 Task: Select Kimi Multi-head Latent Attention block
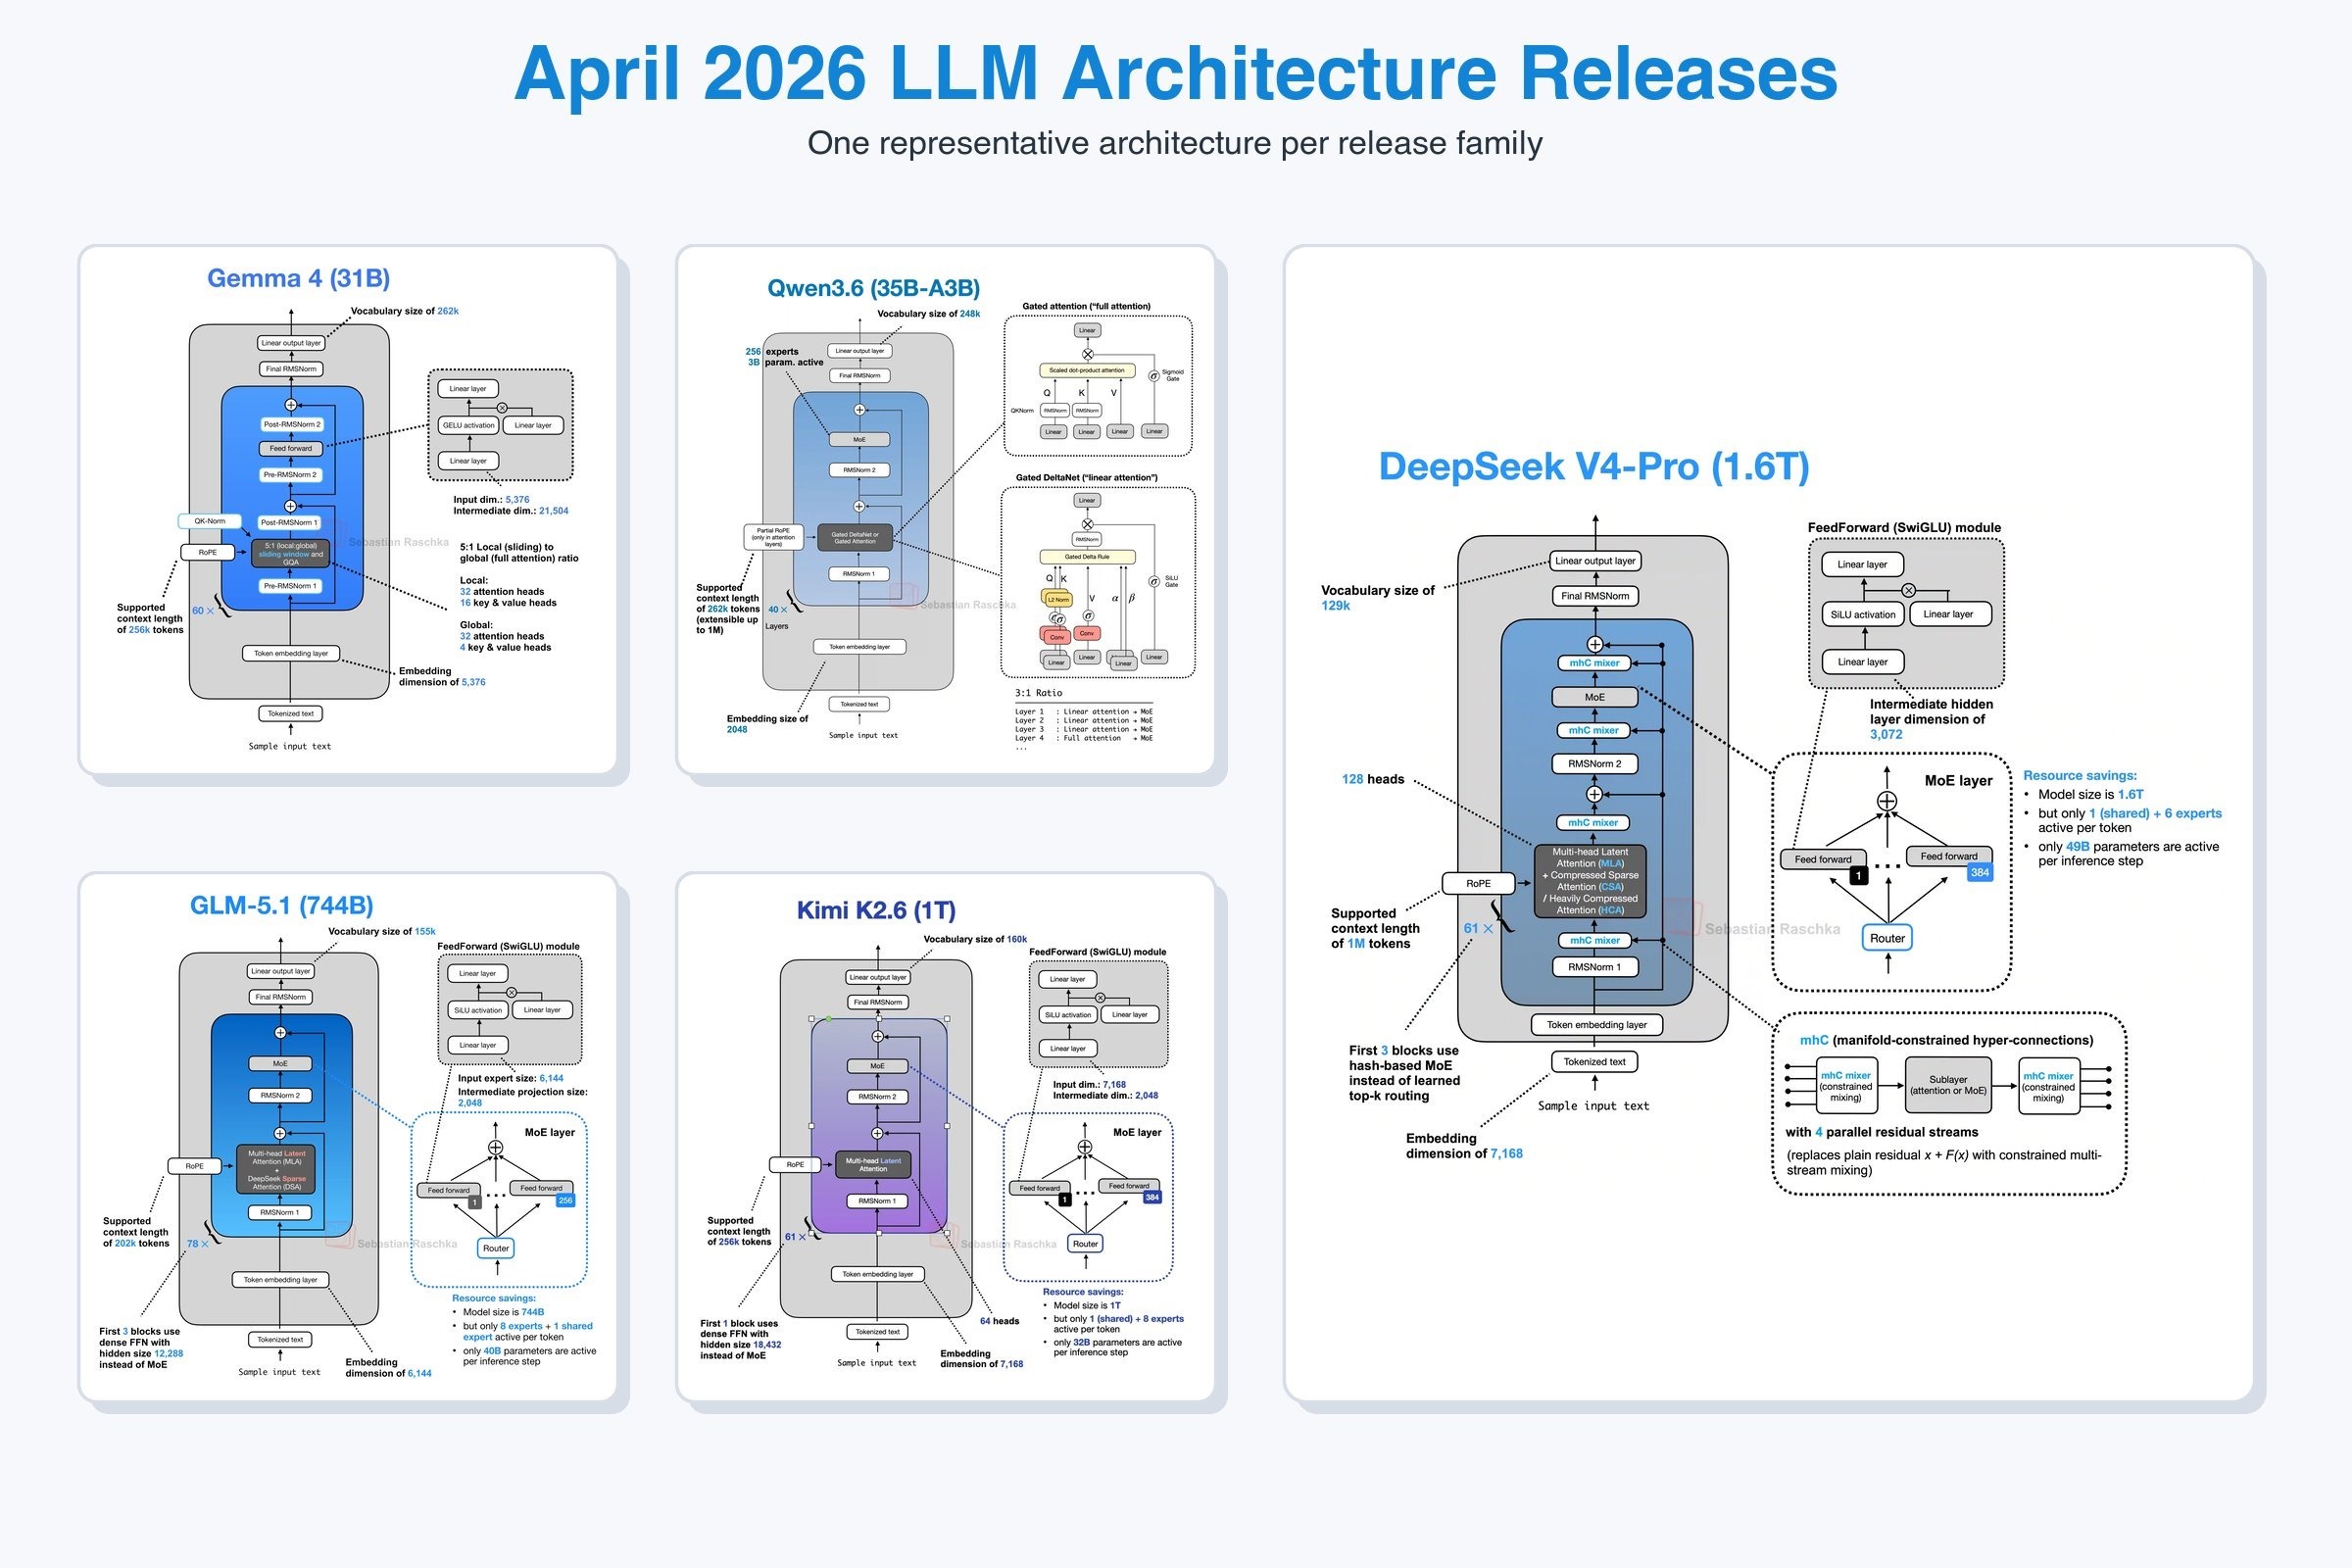pos(873,1165)
